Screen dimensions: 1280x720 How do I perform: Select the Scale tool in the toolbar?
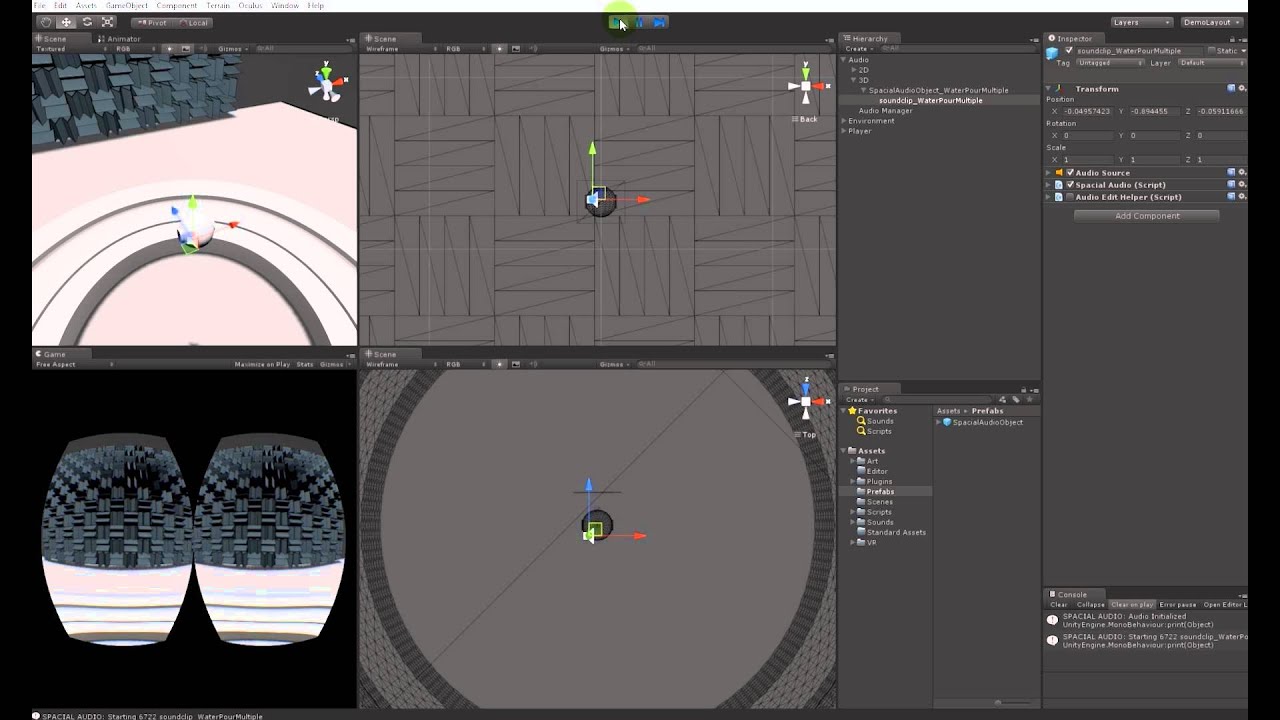[x=108, y=22]
